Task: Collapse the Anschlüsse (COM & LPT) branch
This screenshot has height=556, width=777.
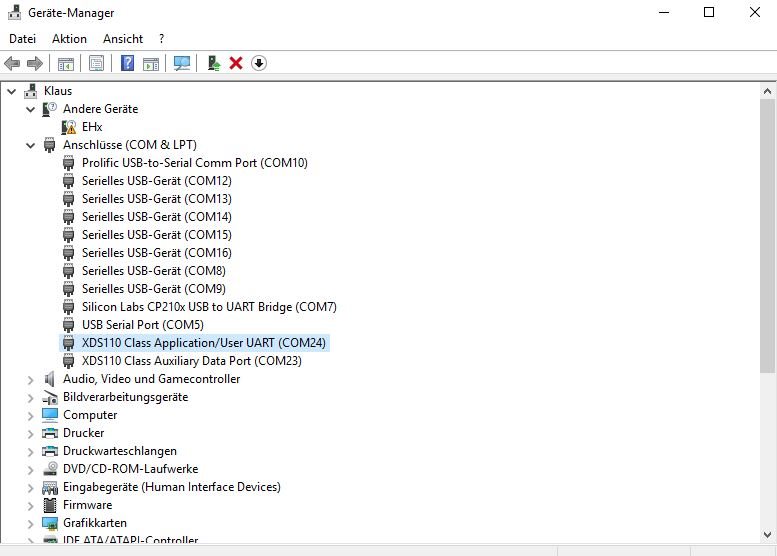Action: [x=31, y=145]
